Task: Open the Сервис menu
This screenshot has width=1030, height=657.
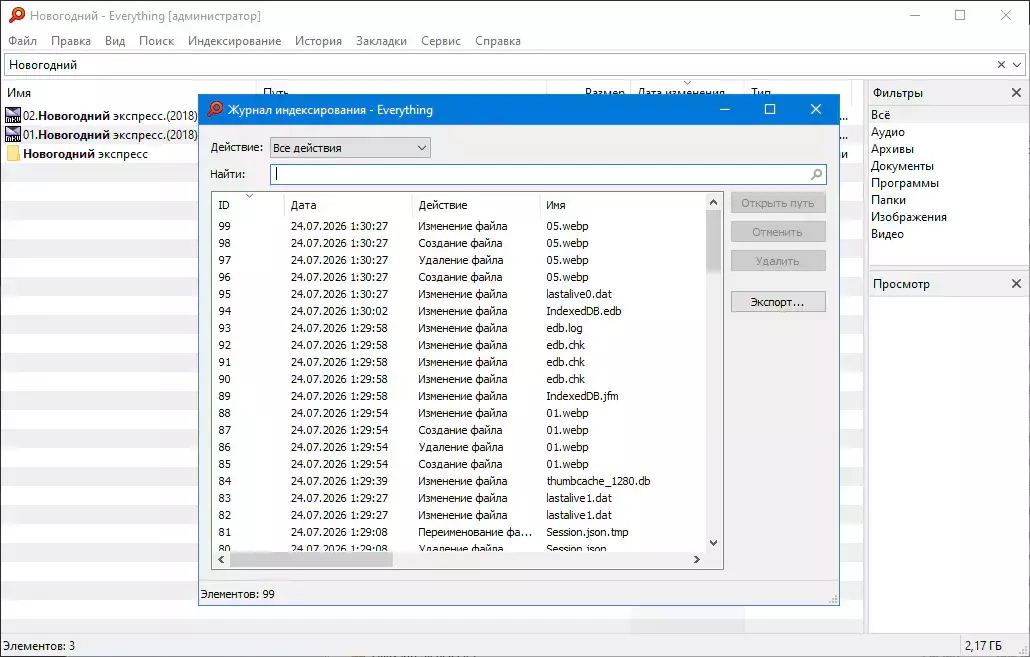Action: [441, 41]
